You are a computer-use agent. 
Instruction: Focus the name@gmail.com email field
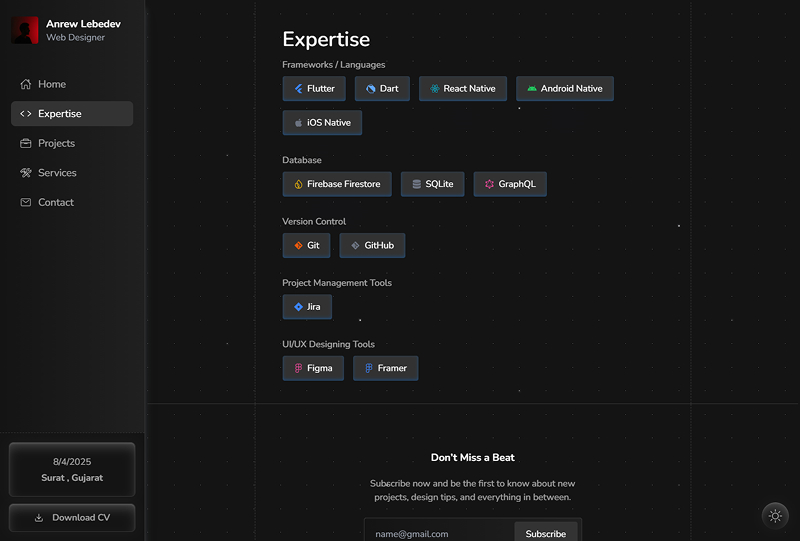coord(440,534)
